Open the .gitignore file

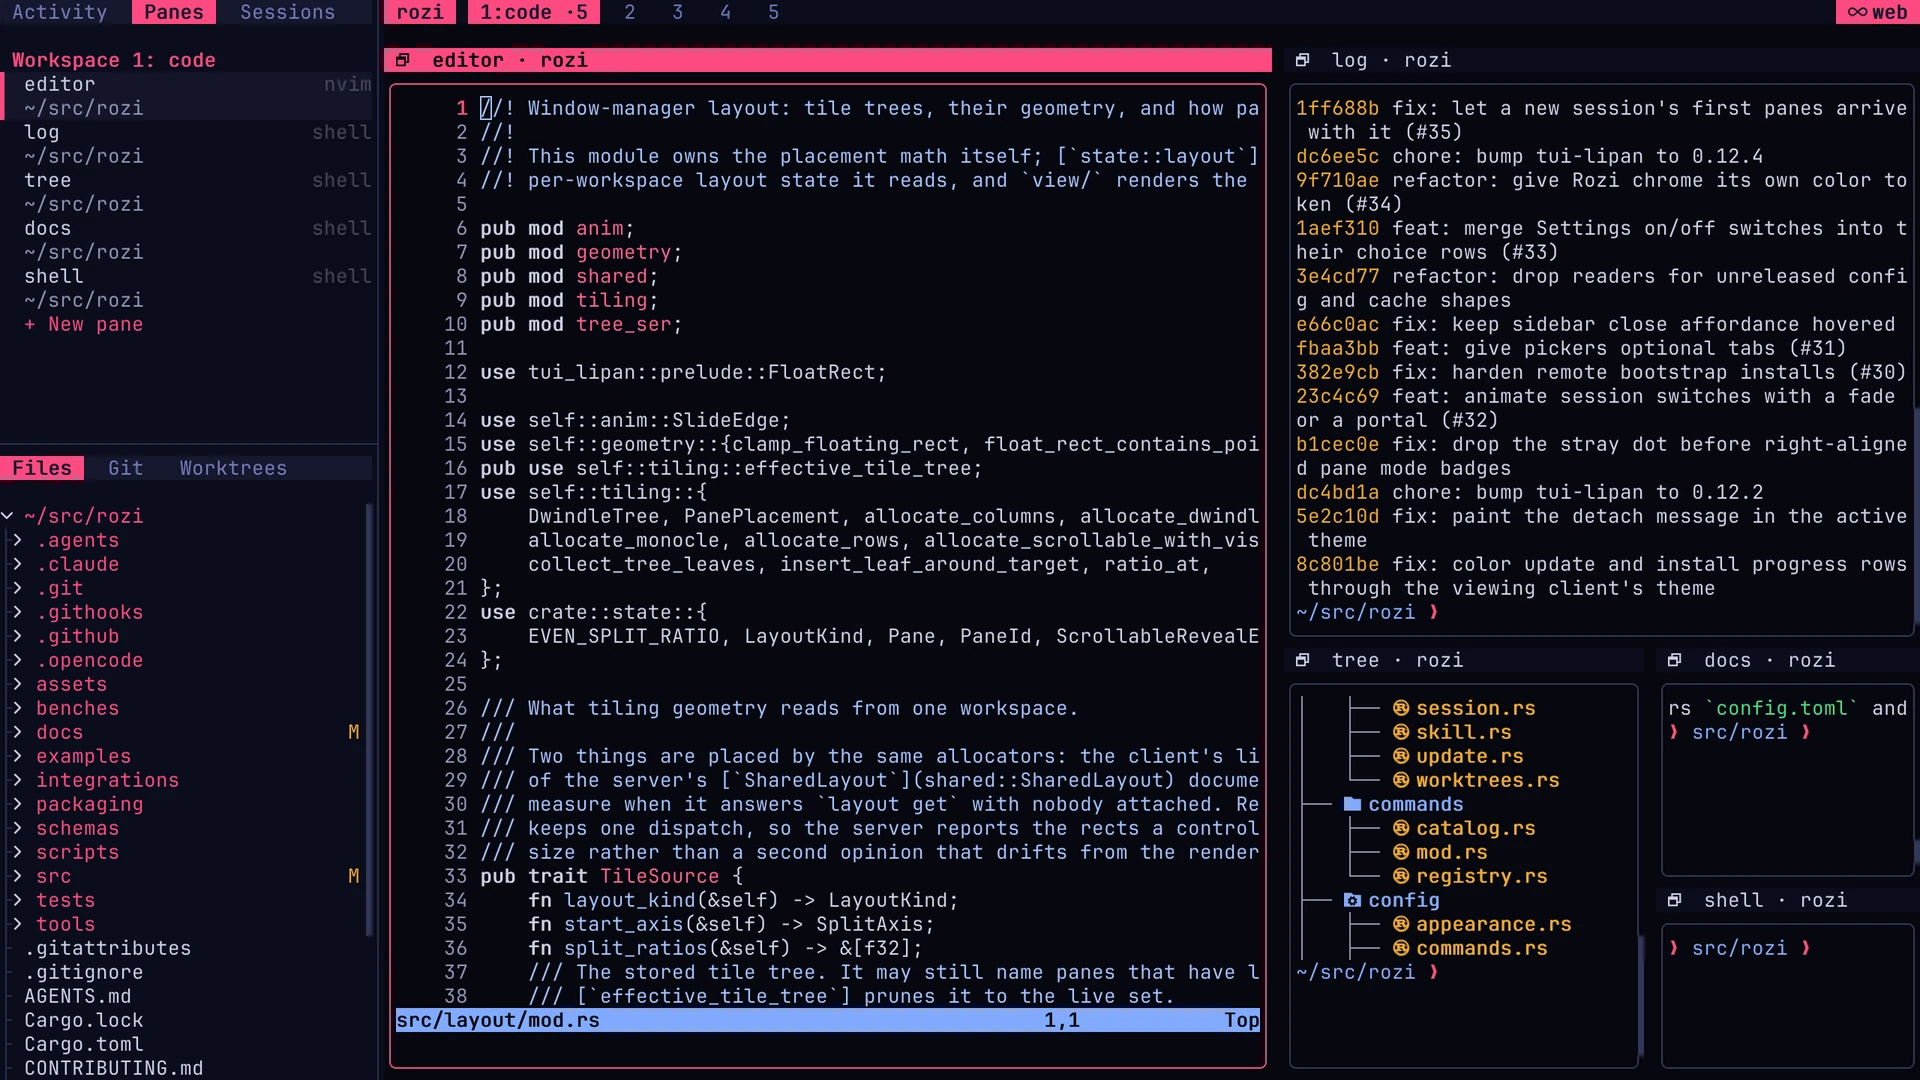(84, 972)
